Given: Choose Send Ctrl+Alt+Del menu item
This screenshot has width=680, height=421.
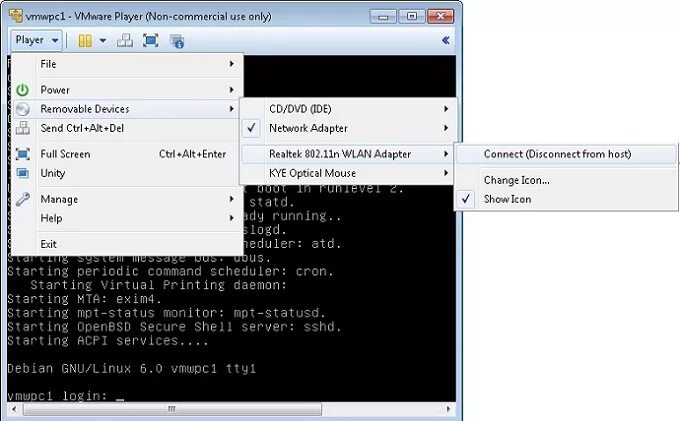Looking at the screenshot, I should tap(128, 128).
